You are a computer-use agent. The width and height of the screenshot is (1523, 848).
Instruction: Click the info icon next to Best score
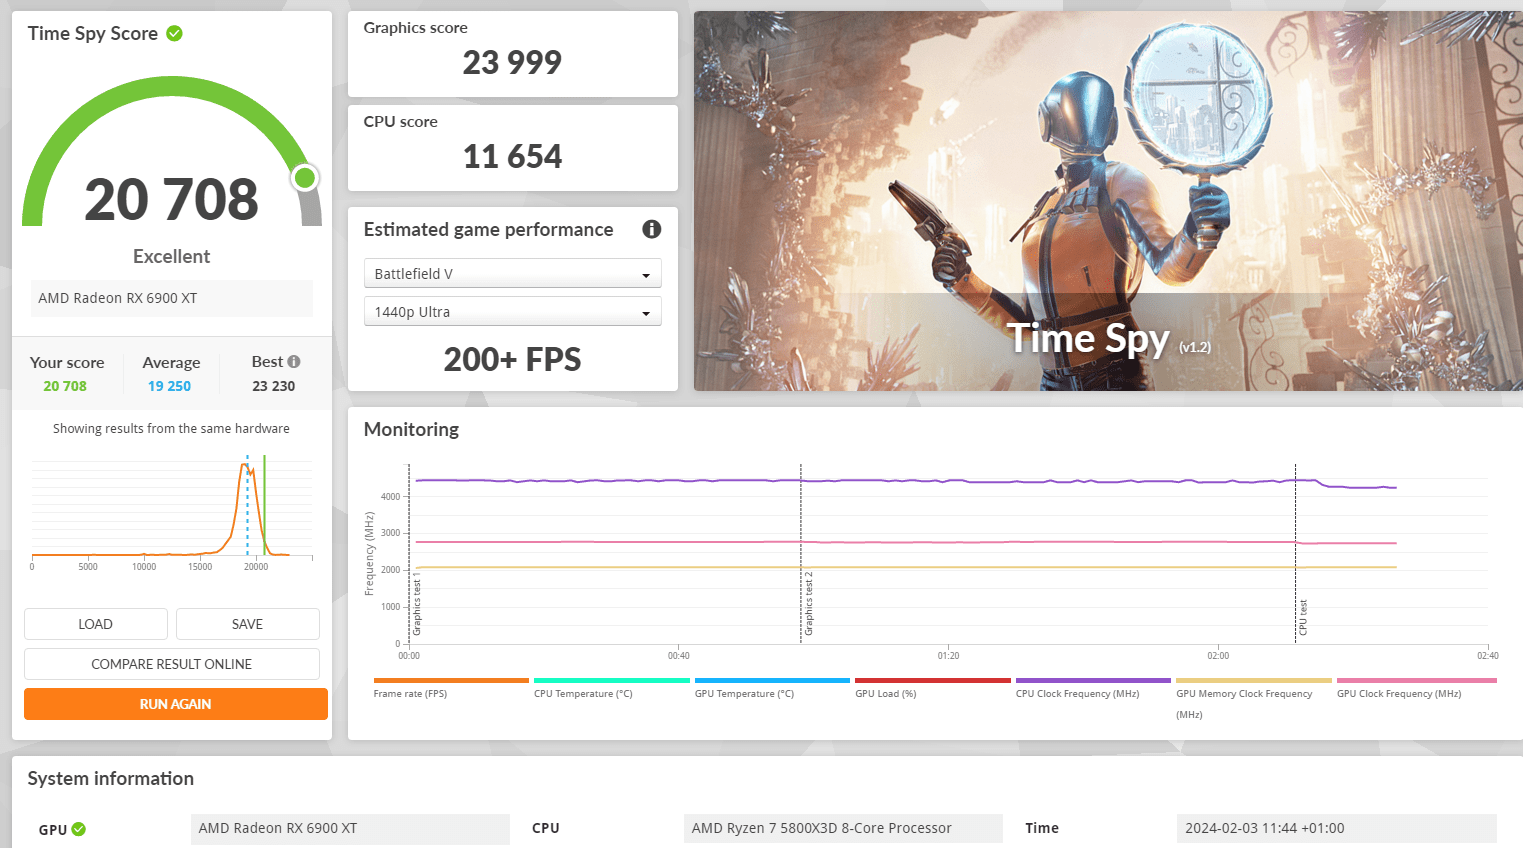[x=294, y=362]
